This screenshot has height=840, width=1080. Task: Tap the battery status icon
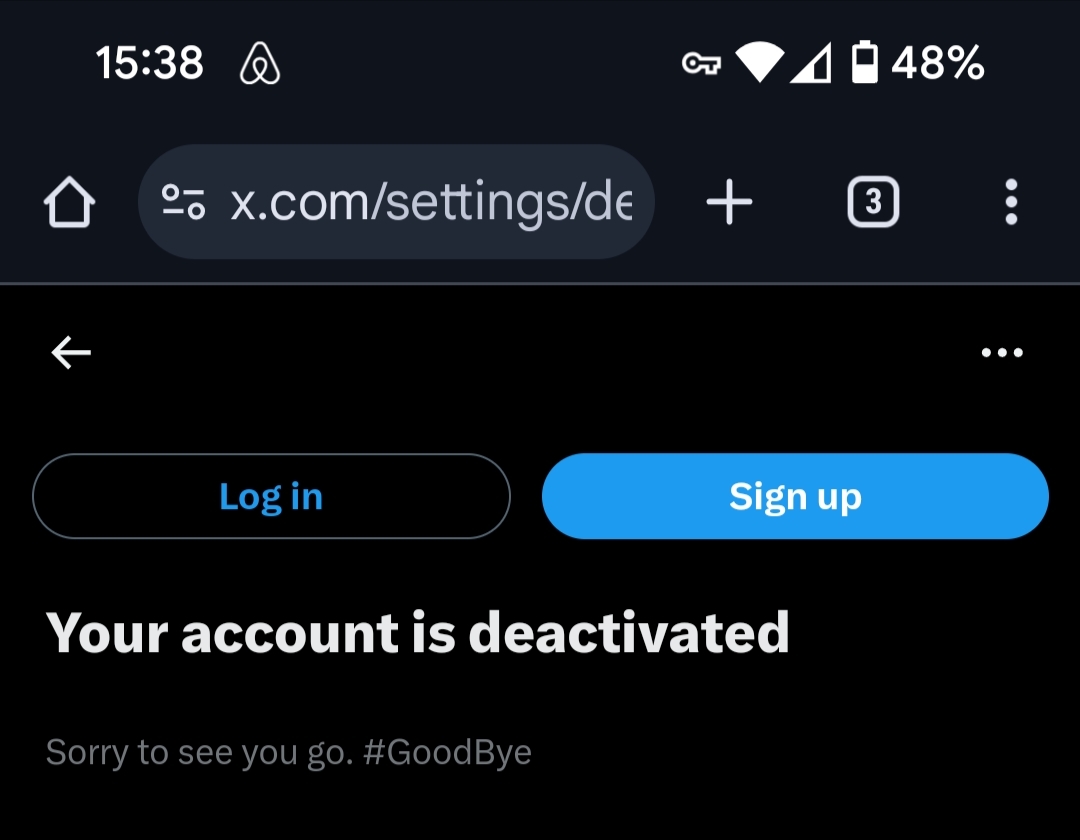coord(864,65)
